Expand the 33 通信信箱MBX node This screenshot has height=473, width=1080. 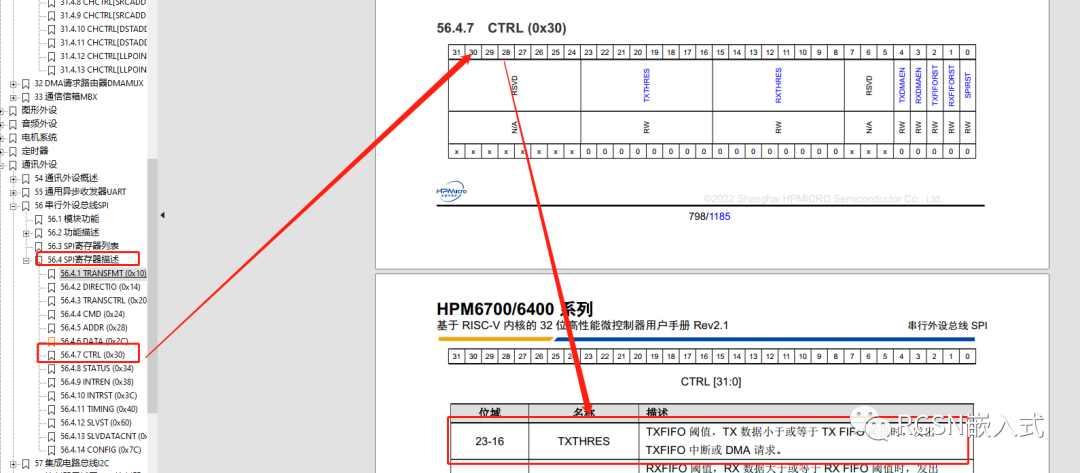tap(13, 97)
